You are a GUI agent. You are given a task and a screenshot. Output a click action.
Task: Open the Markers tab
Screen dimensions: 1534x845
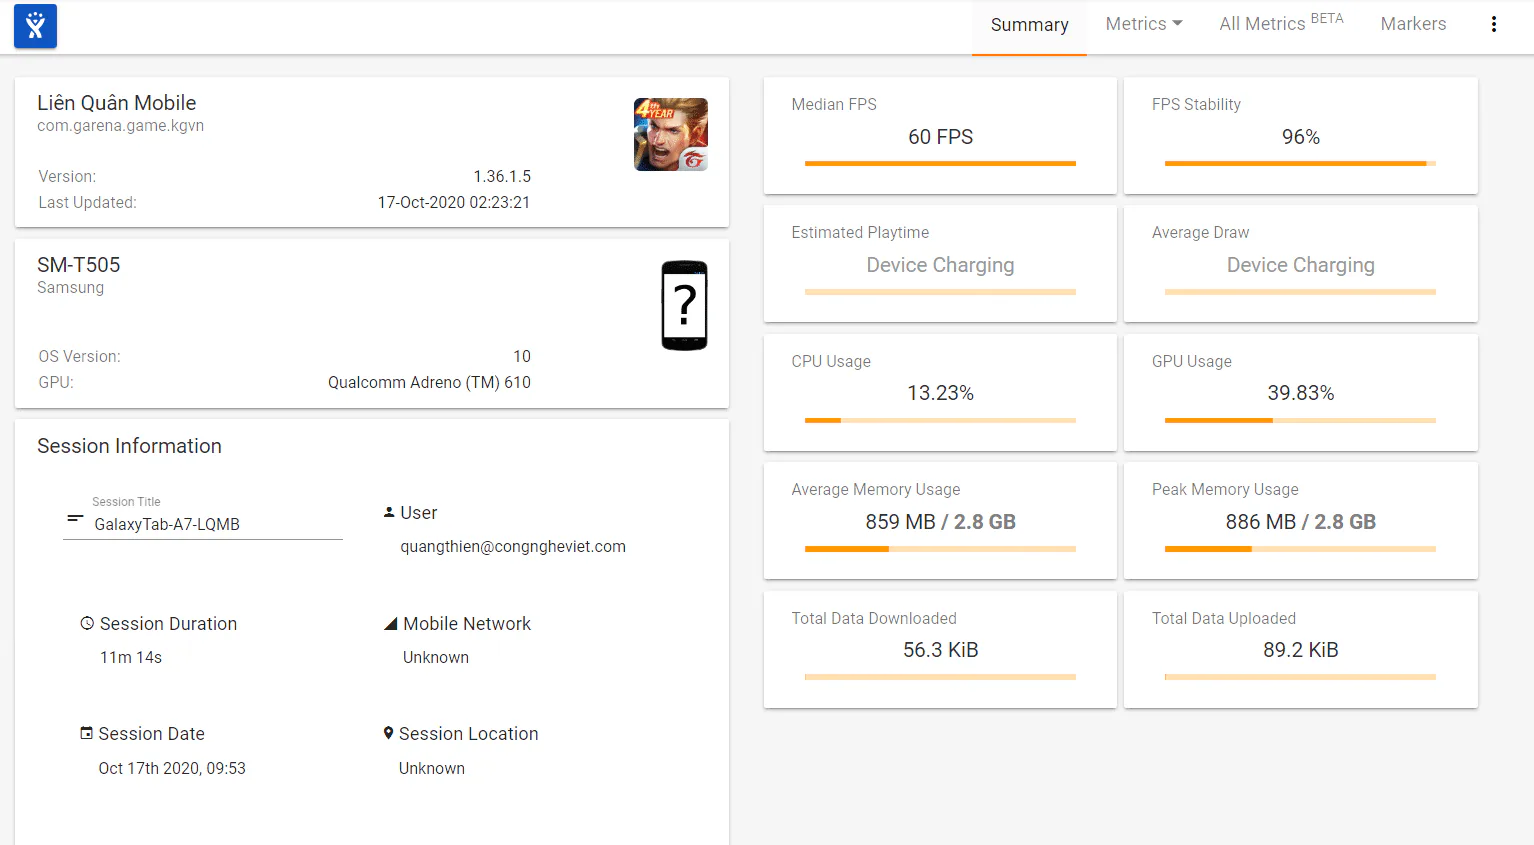(x=1413, y=24)
